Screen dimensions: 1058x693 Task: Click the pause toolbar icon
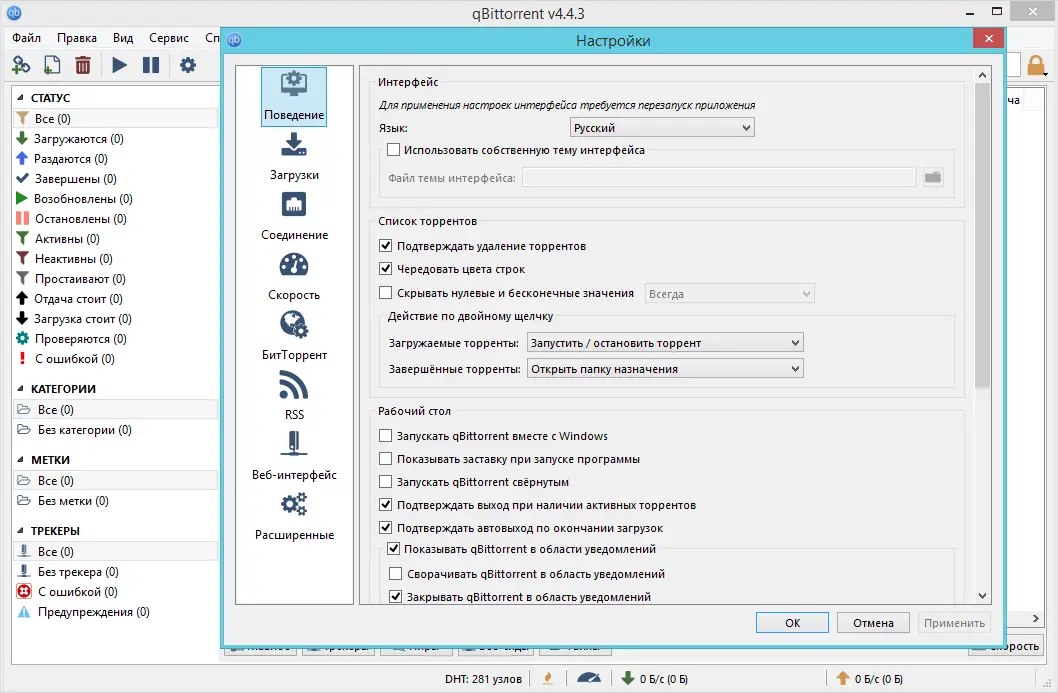[150, 65]
